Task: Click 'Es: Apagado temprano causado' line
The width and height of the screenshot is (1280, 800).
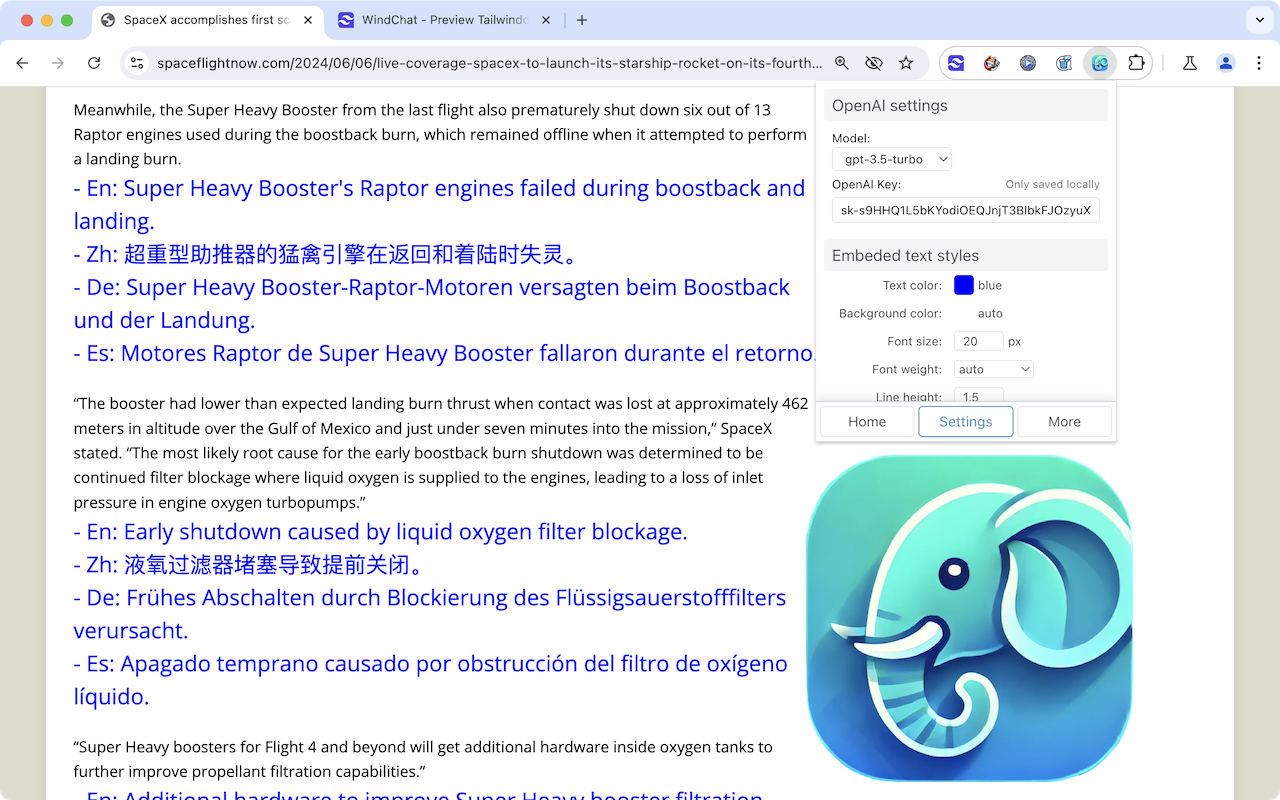Action: 431,679
